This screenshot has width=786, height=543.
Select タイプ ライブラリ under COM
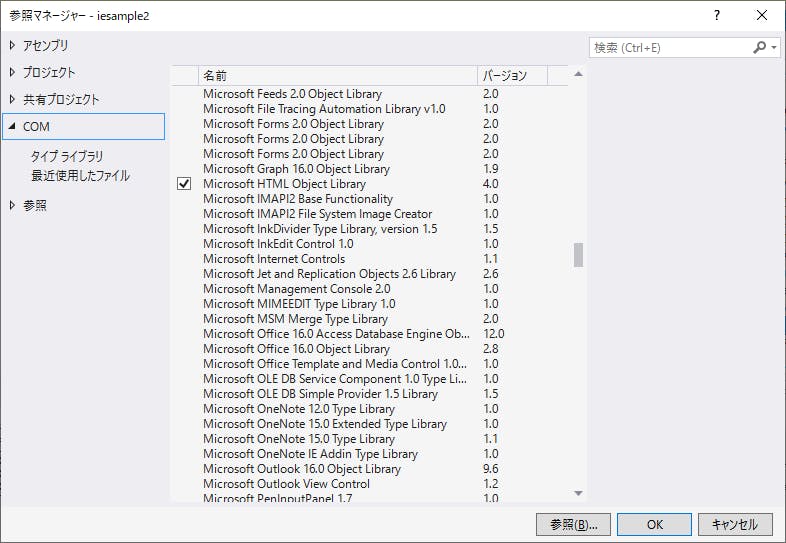point(67,156)
